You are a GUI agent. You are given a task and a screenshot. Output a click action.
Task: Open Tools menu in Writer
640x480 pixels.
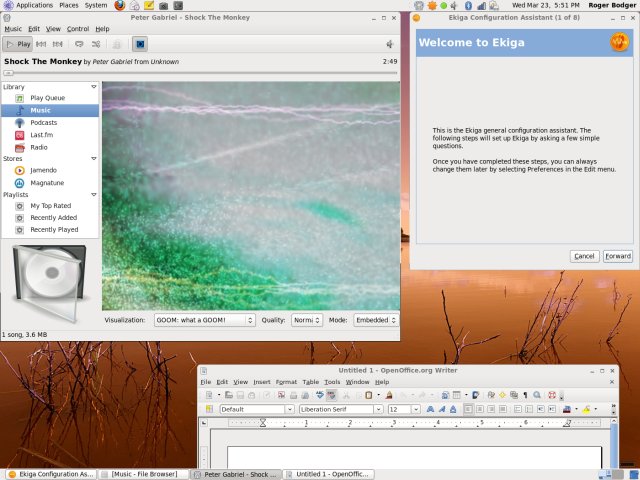click(332, 382)
